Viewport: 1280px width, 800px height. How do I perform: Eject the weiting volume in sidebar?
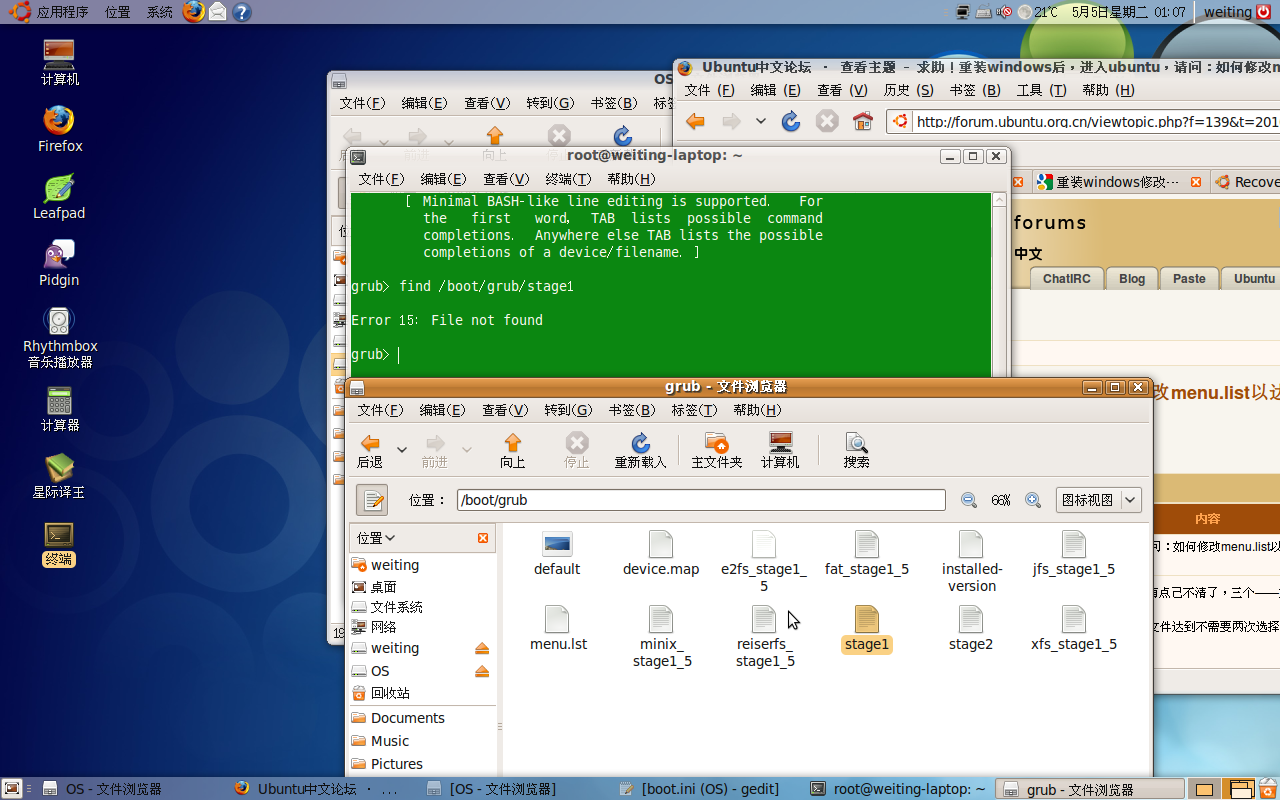tap(482, 648)
